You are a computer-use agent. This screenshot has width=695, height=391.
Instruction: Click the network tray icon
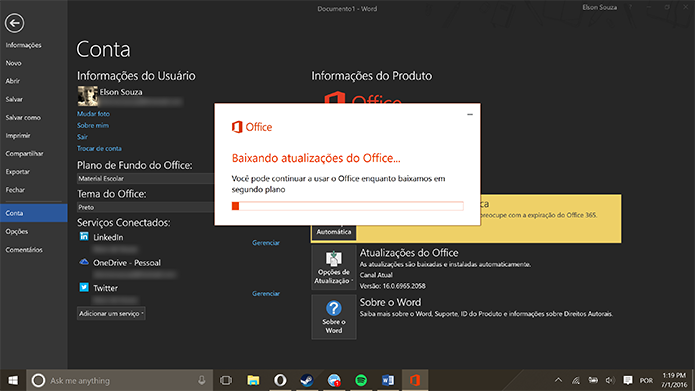(576, 380)
